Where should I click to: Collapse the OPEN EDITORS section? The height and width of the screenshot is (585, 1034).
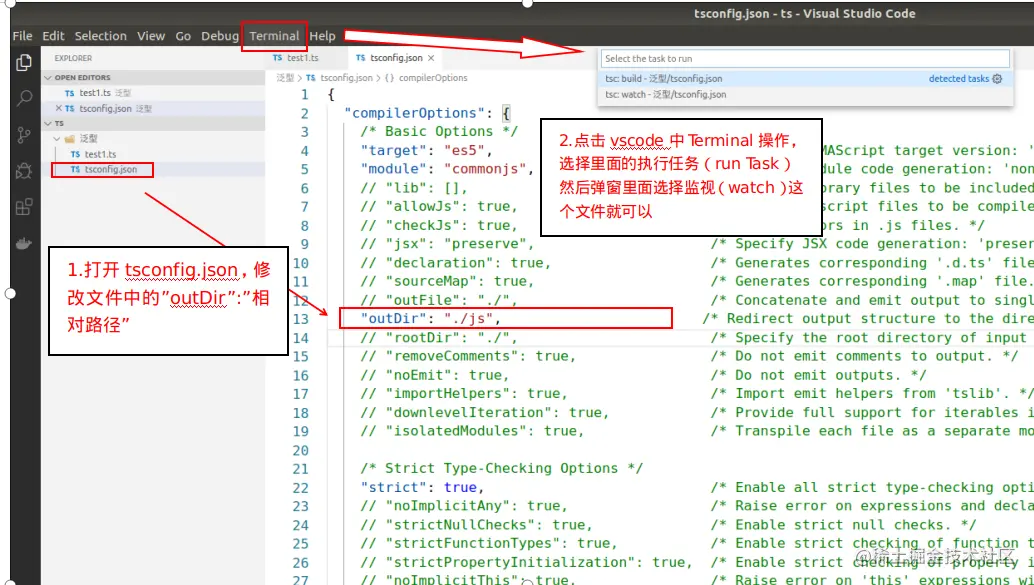tap(154, 77)
